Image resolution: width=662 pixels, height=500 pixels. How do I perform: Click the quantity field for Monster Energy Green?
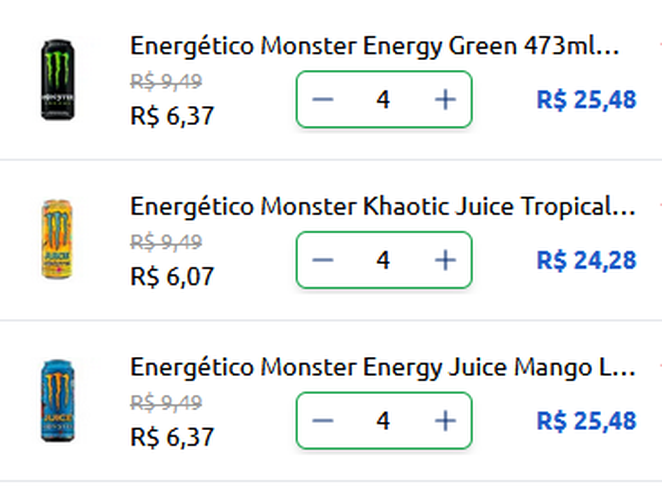pos(383,99)
